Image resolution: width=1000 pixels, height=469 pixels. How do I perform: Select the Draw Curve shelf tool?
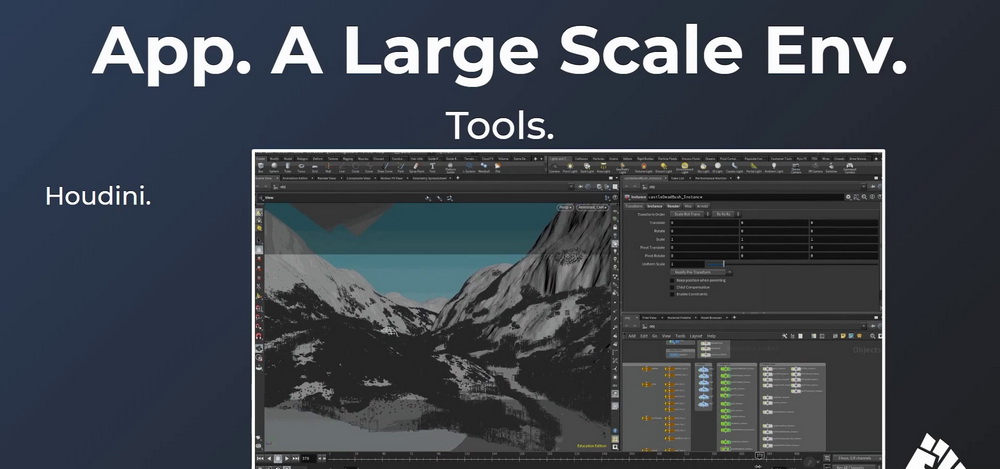click(x=385, y=167)
